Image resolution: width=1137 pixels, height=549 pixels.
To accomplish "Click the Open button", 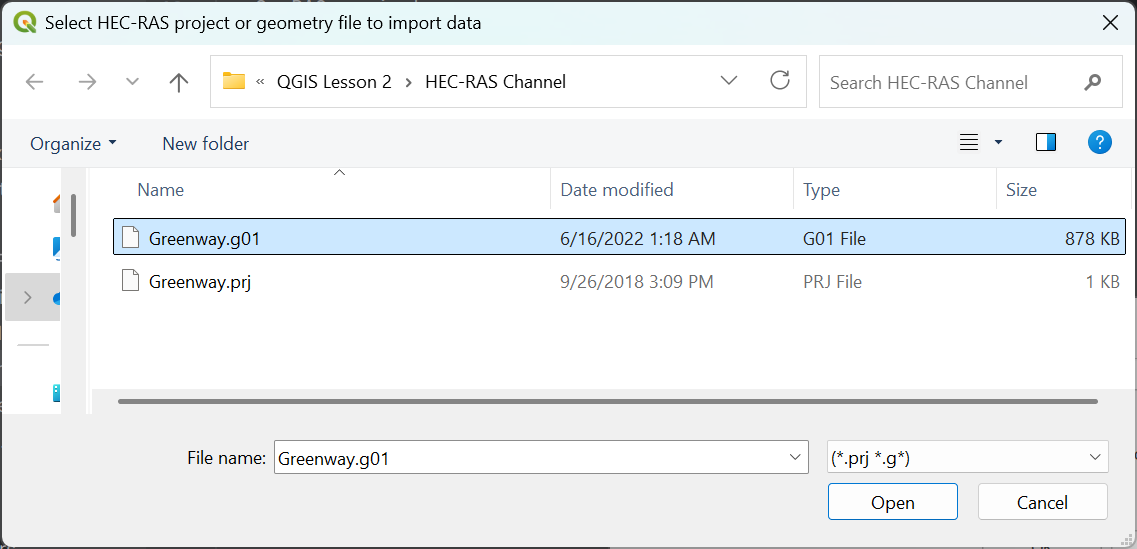I will pyautogui.click(x=892, y=502).
